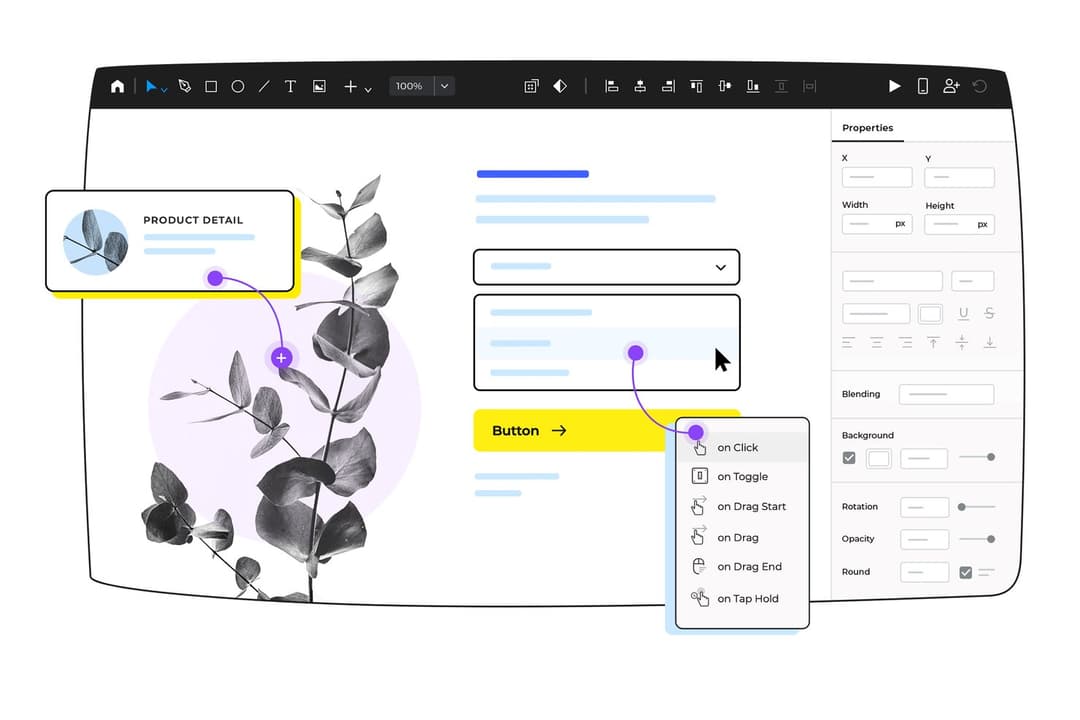Click the Play preview button

pos(894,86)
